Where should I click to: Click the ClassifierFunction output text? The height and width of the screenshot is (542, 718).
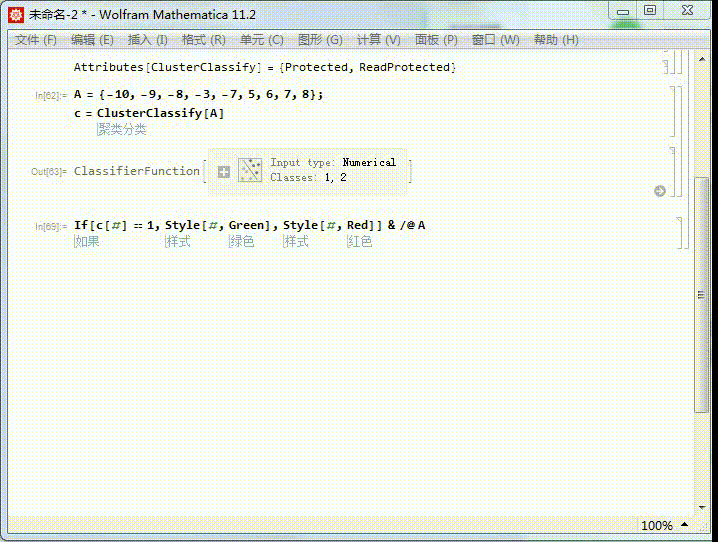click(137, 171)
